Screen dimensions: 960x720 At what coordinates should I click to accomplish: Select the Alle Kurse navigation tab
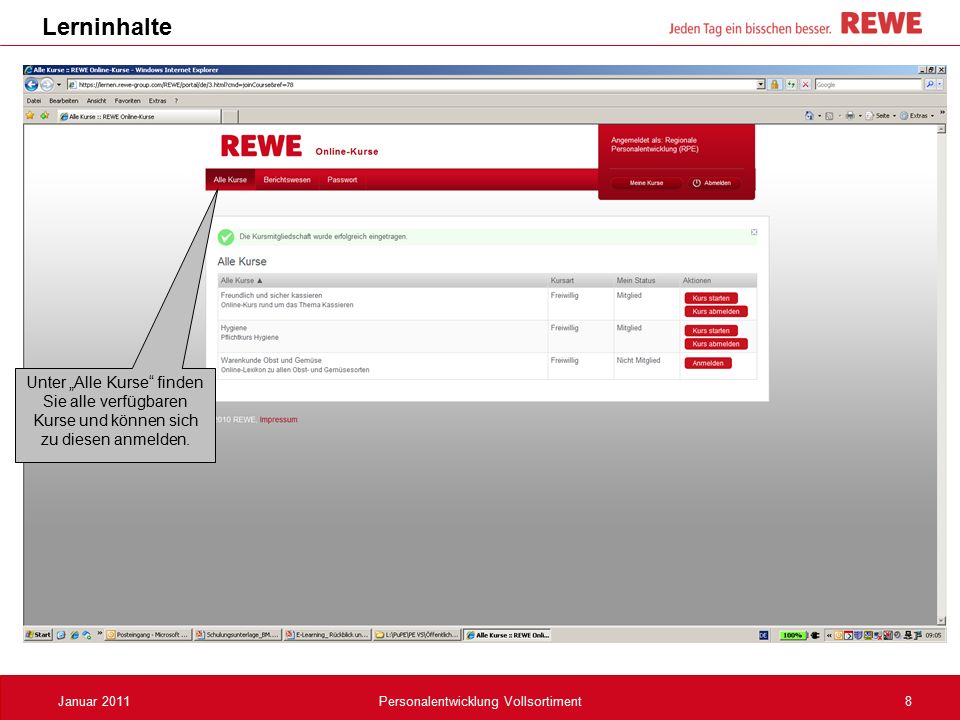[x=230, y=179]
